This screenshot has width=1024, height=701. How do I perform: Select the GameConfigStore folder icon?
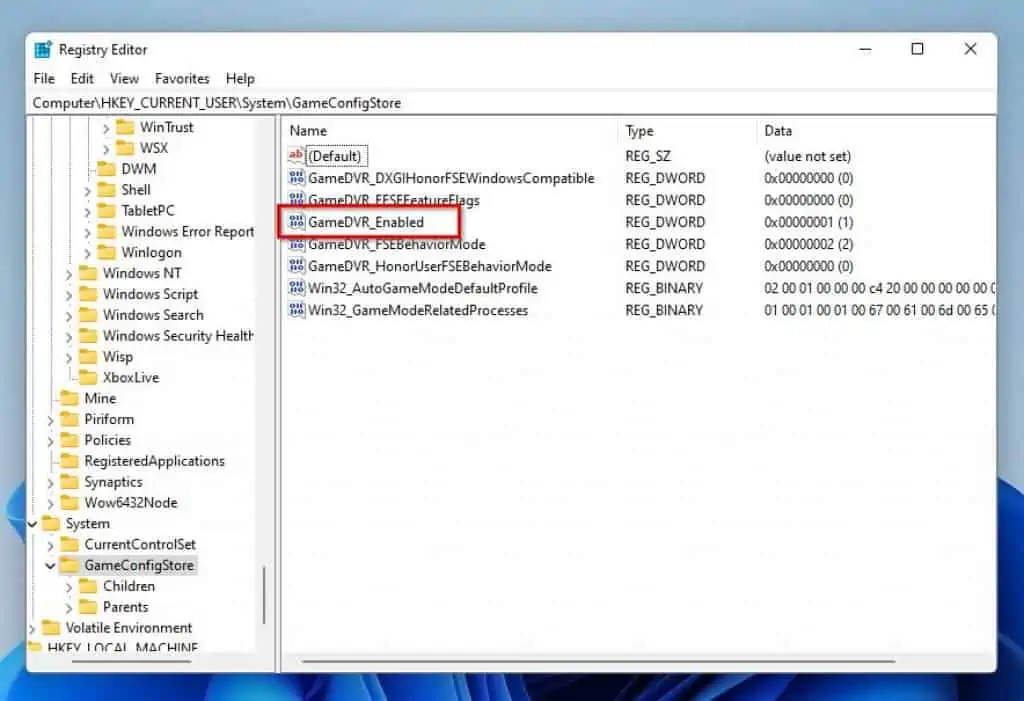[69, 565]
